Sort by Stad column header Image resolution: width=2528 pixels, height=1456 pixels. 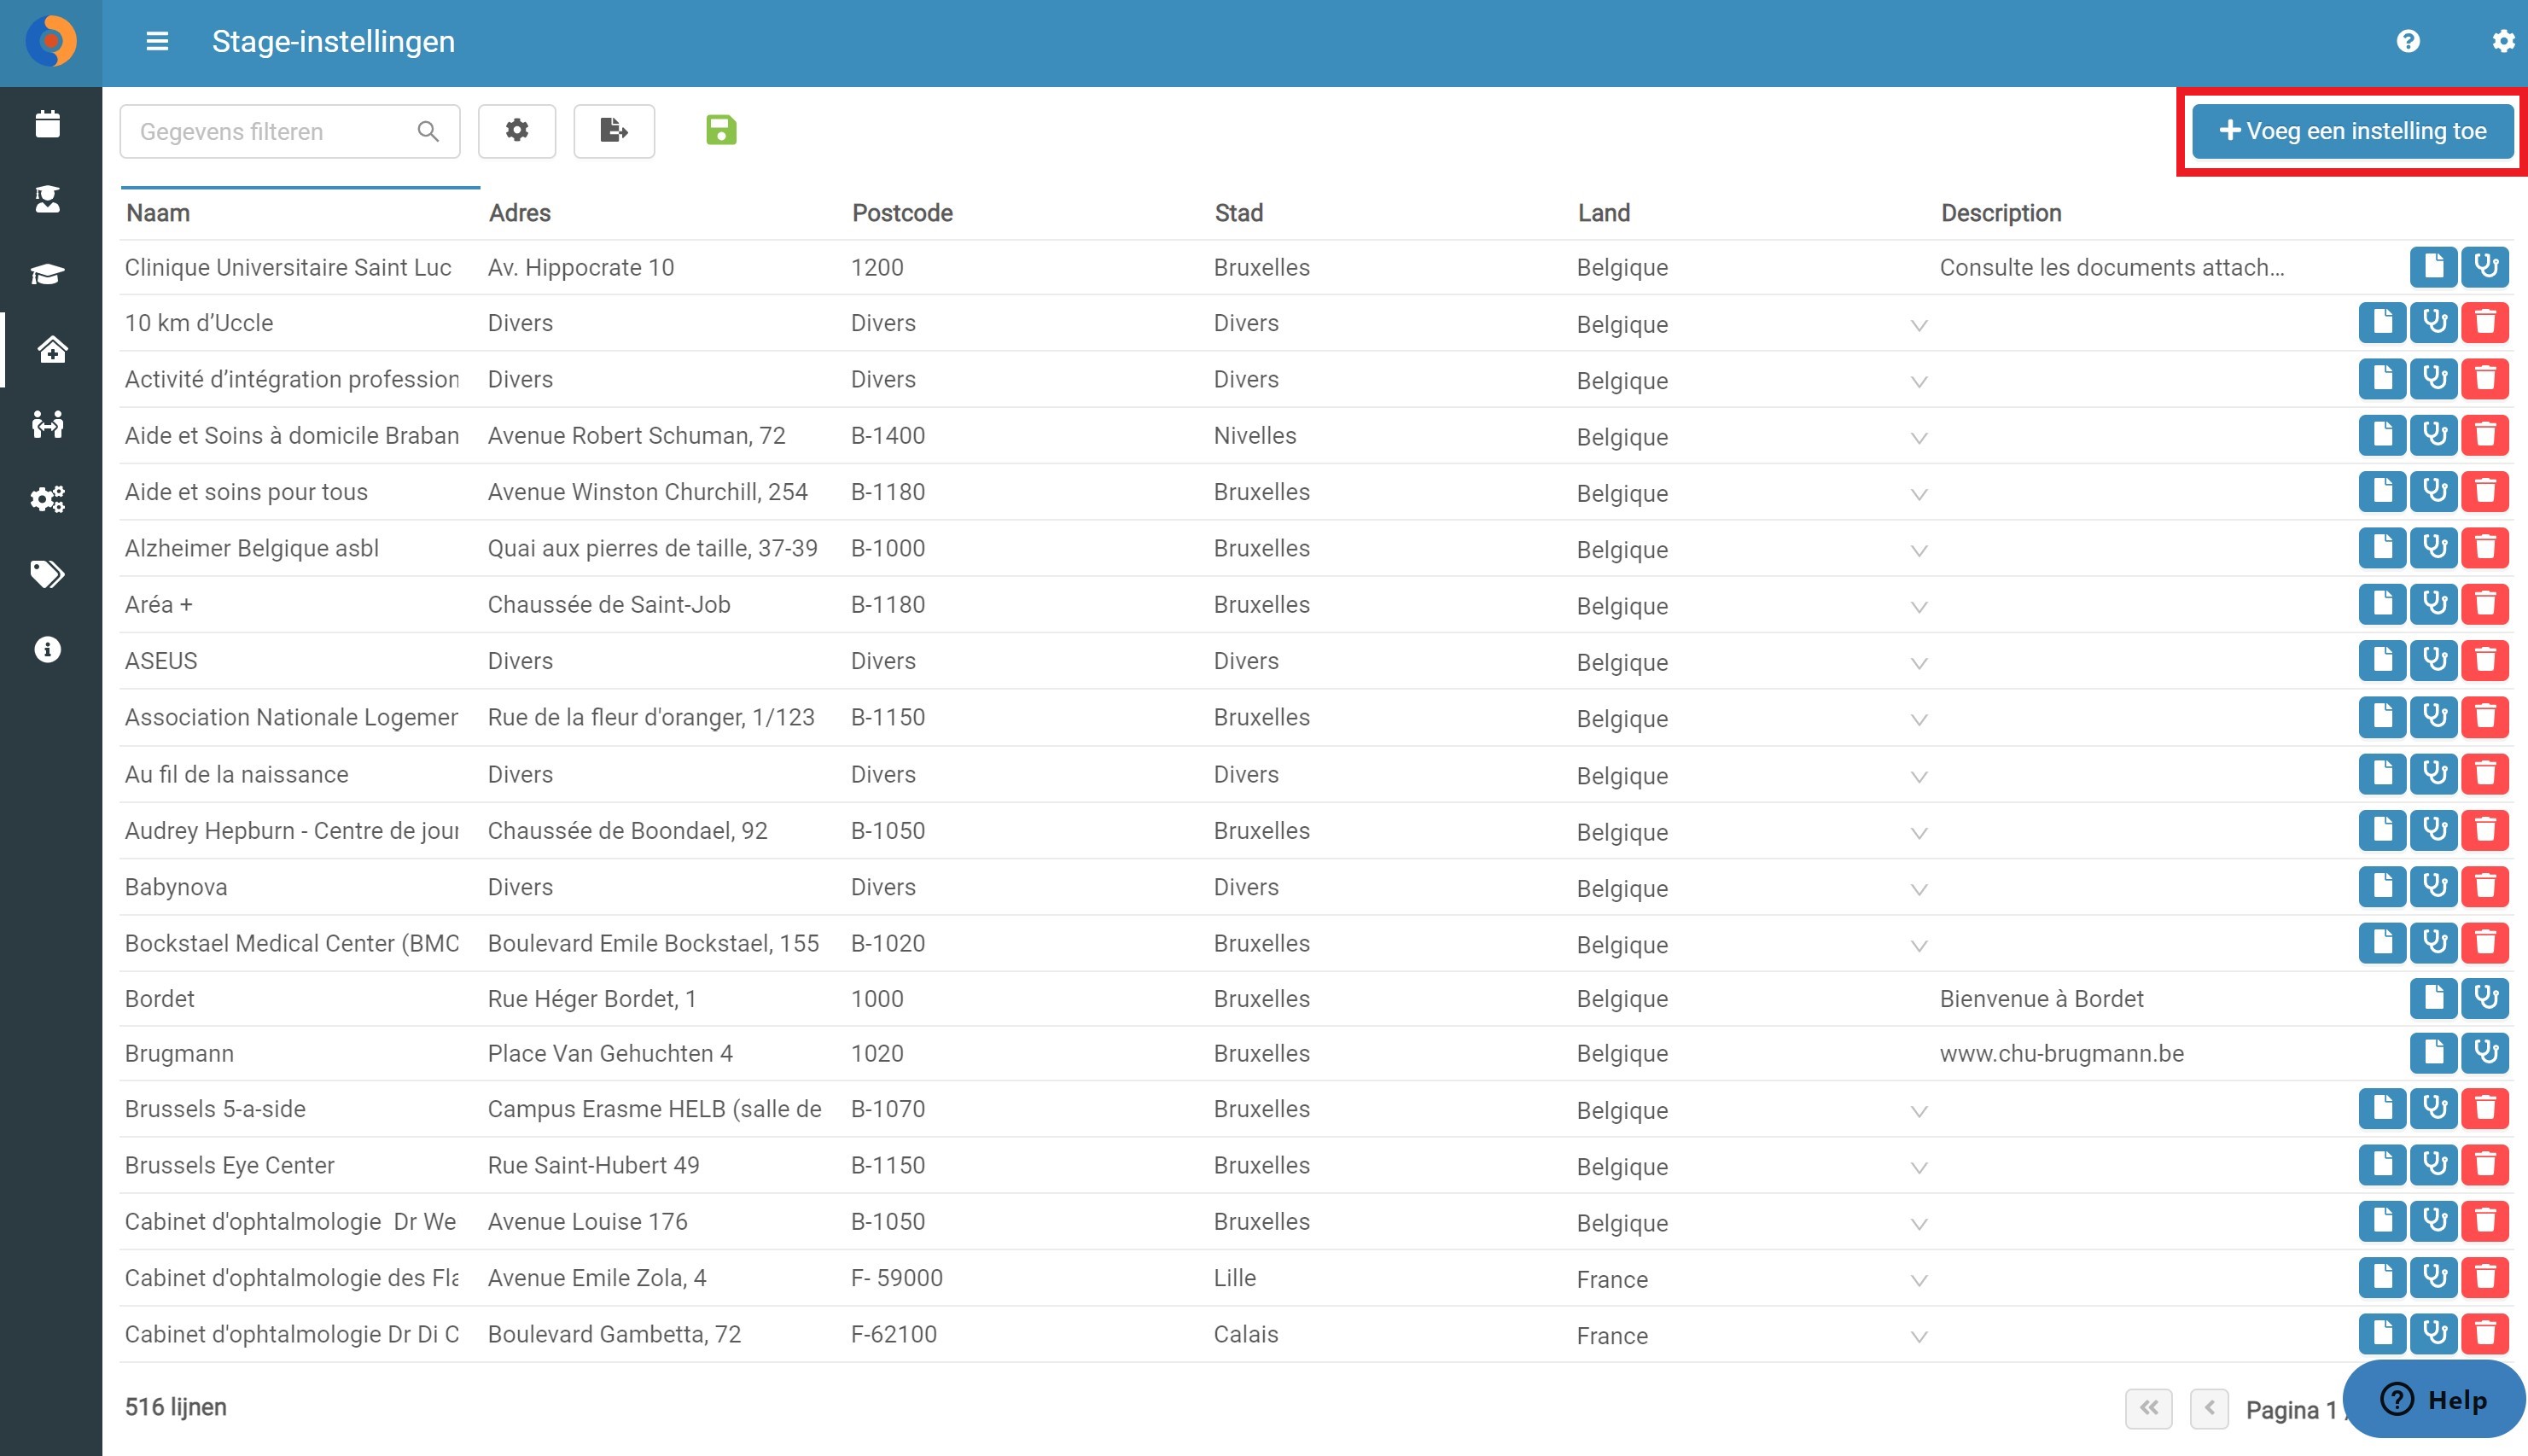1238,213
